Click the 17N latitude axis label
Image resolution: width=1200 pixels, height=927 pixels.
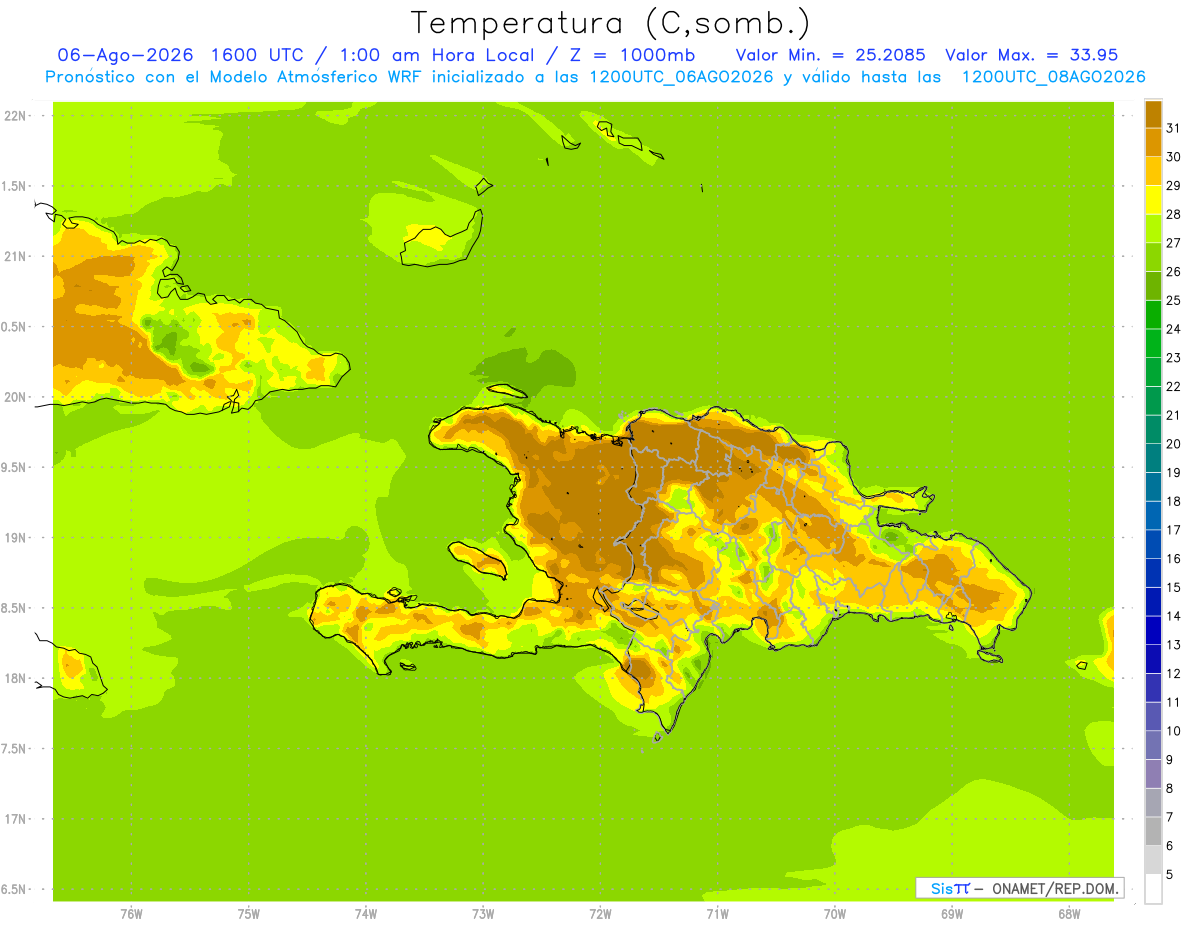(x=15, y=819)
